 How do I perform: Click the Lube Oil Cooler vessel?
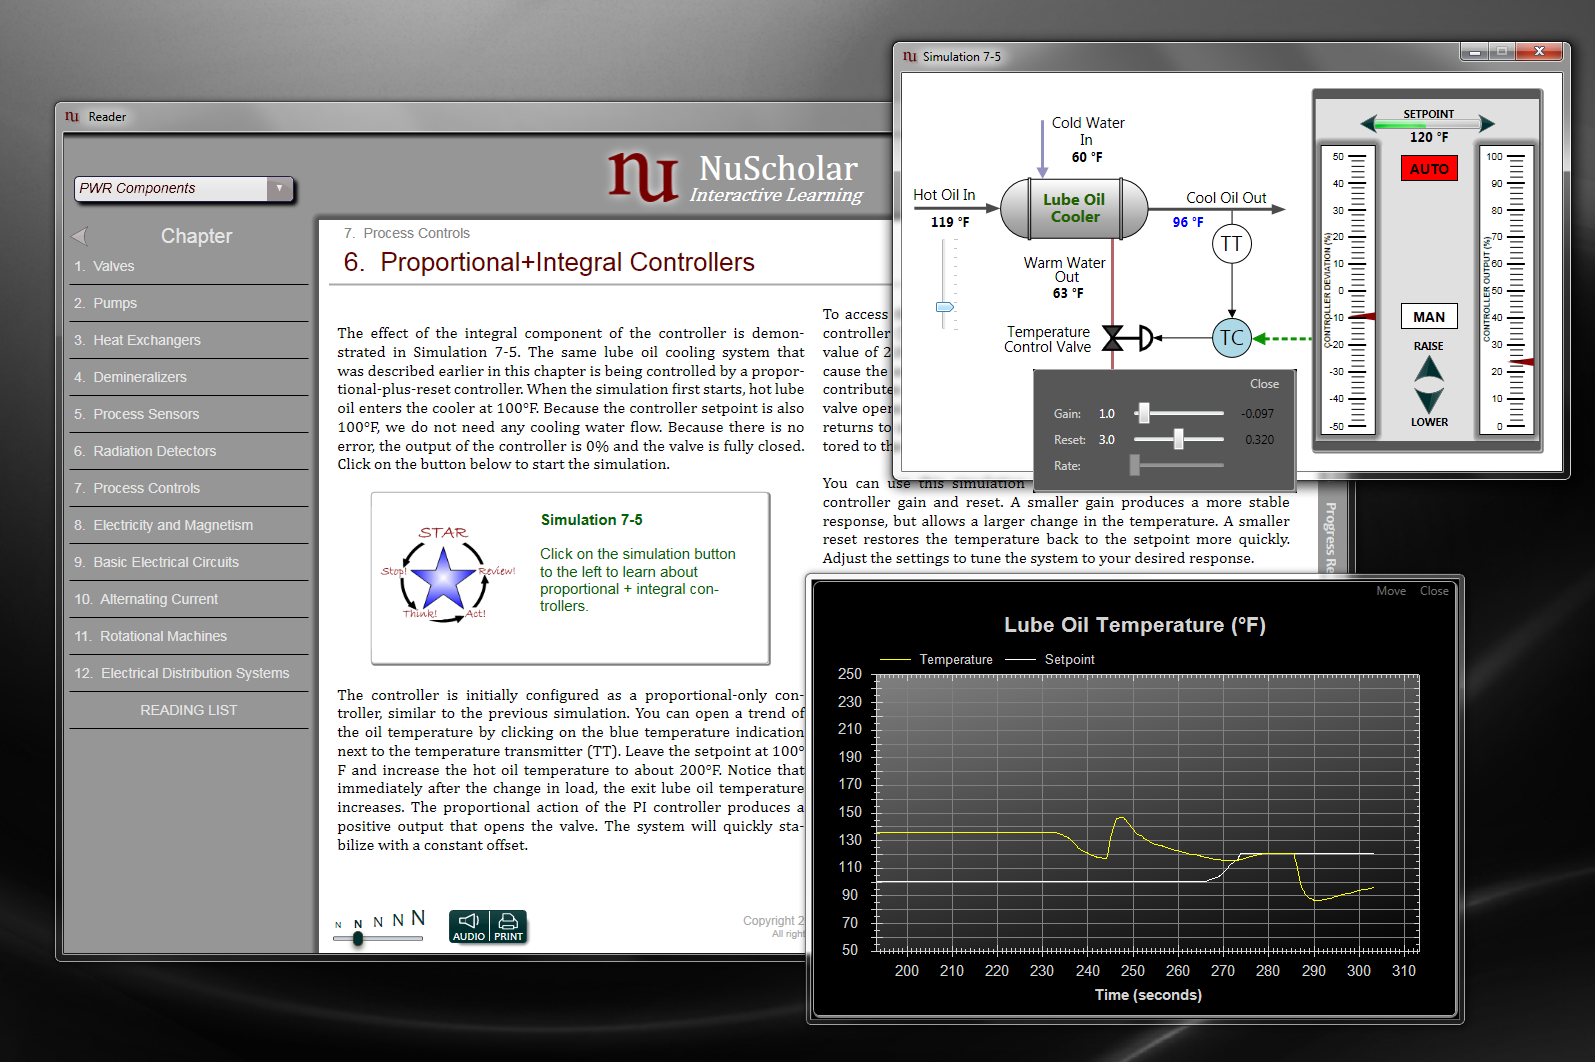point(1074,208)
